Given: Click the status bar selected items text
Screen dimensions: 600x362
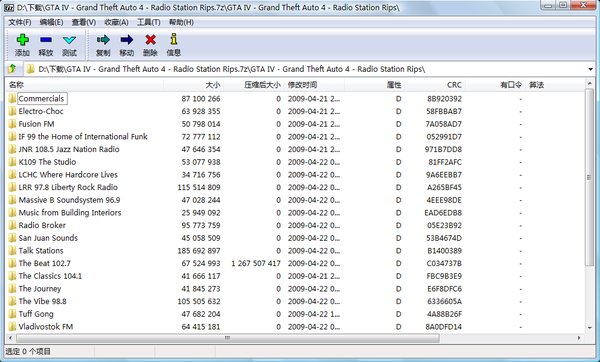Looking at the screenshot, I should coord(28,351).
